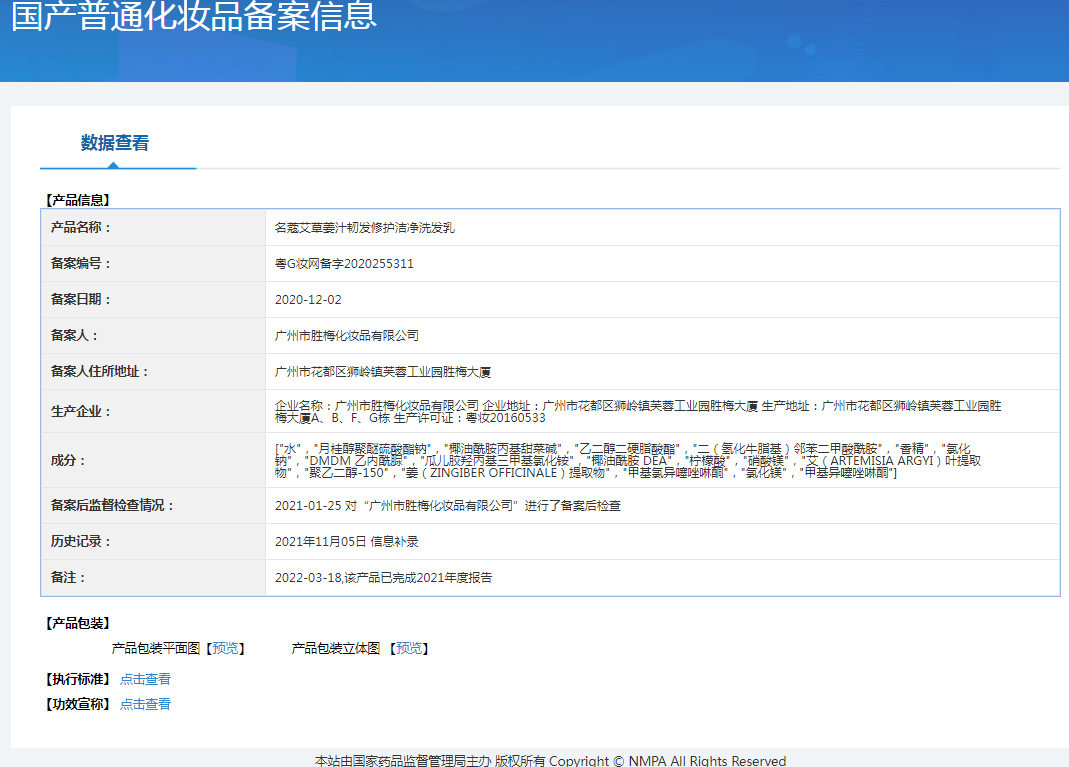This screenshot has height=767, width=1069.
Task: Open 点击查看 link for 功效宣称
Action: [145, 704]
